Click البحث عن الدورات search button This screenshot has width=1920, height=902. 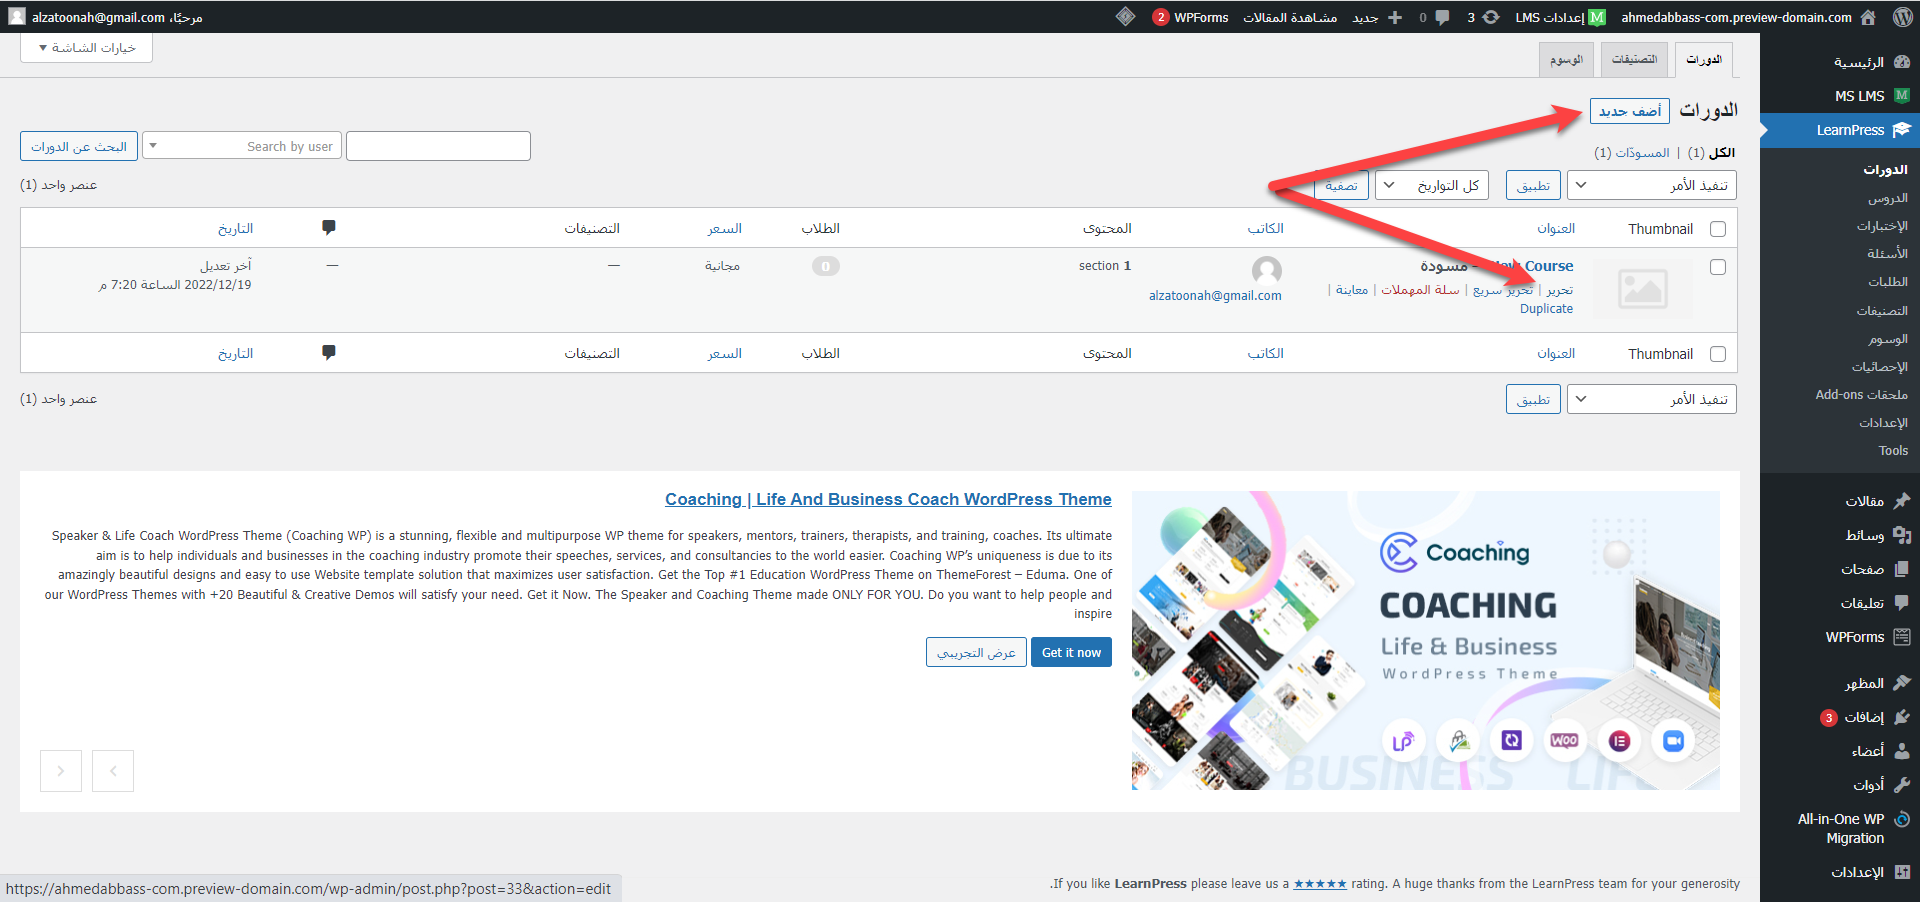click(79, 146)
